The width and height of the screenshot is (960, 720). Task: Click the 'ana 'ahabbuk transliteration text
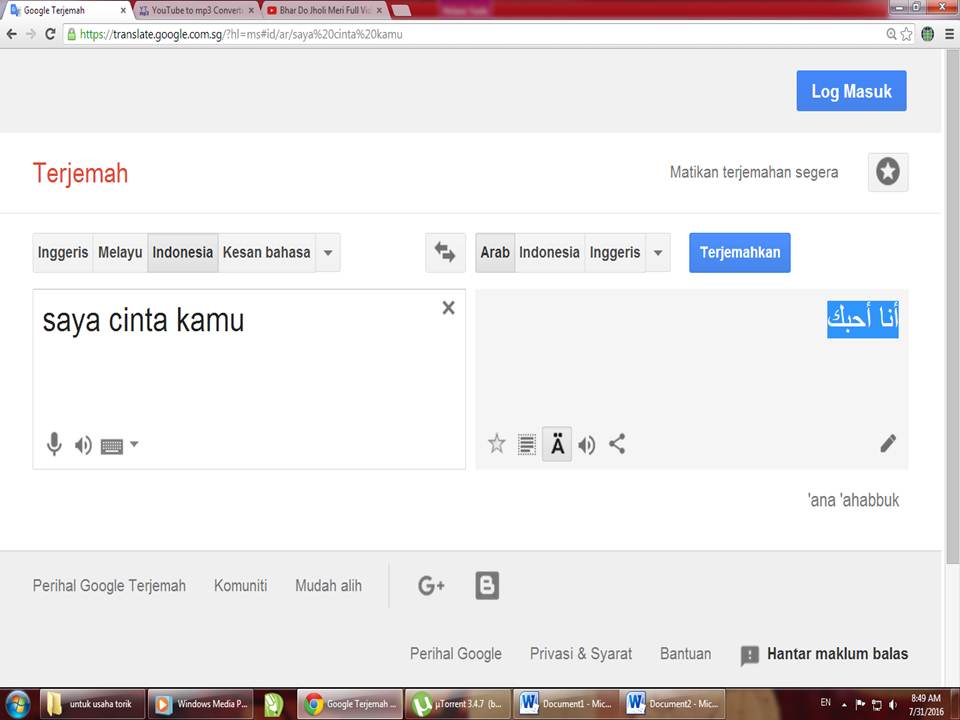853,500
